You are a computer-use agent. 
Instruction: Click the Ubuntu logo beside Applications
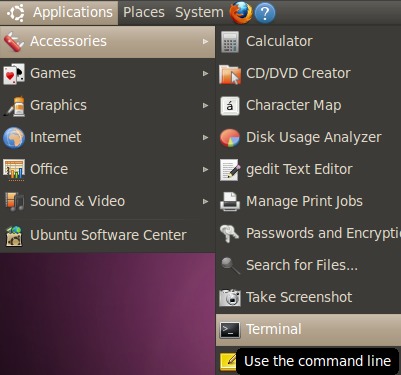[16, 13]
